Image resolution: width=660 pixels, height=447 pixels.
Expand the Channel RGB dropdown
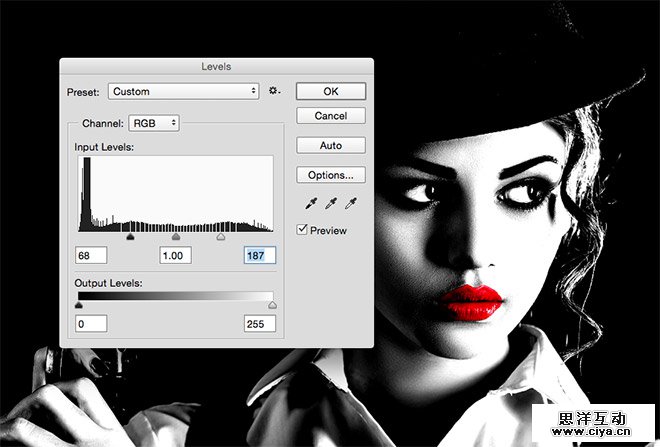pyautogui.click(x=153, y=123)
